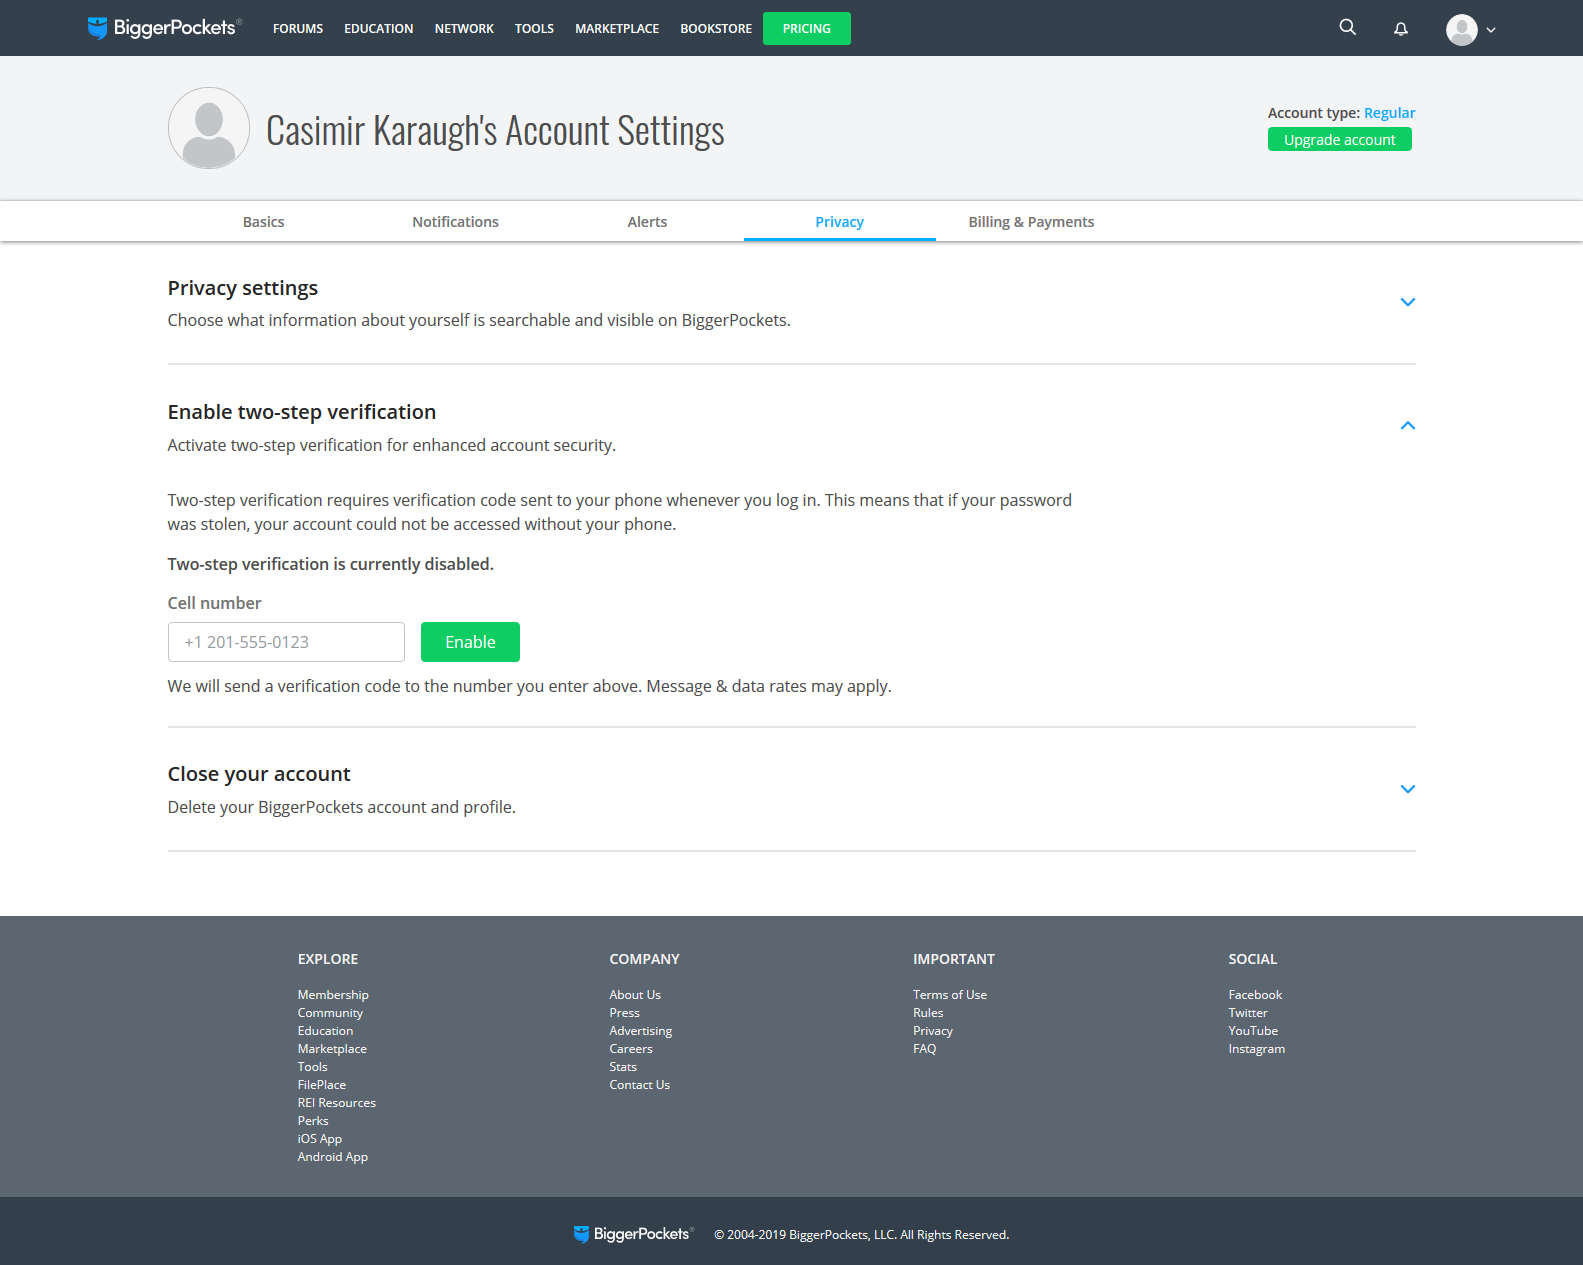The width and height of the screenshot is (1583, 1265).
Task: Open footer Instagram link
Action: tap(1257, 1049)
